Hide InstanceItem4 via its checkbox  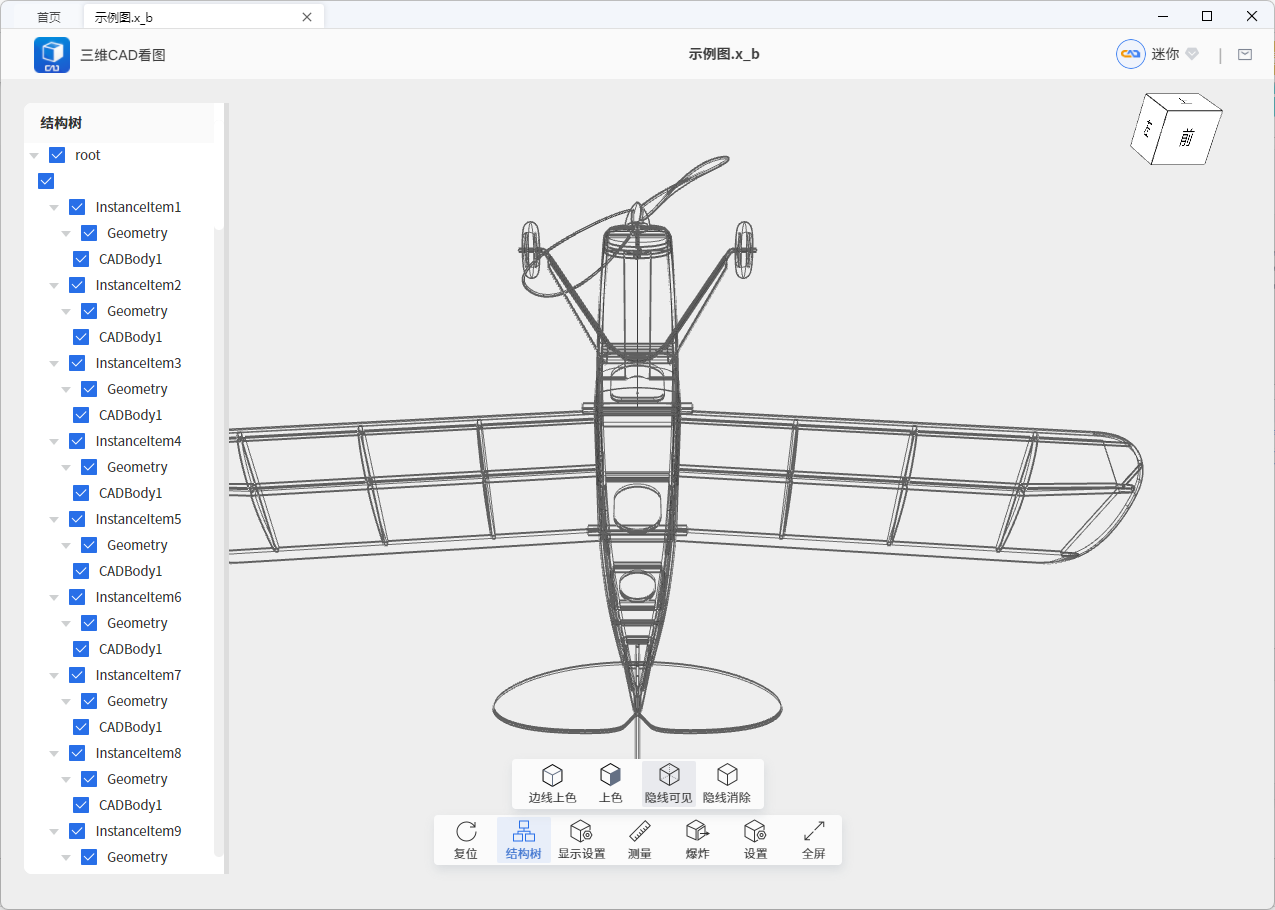pos(77,441)
